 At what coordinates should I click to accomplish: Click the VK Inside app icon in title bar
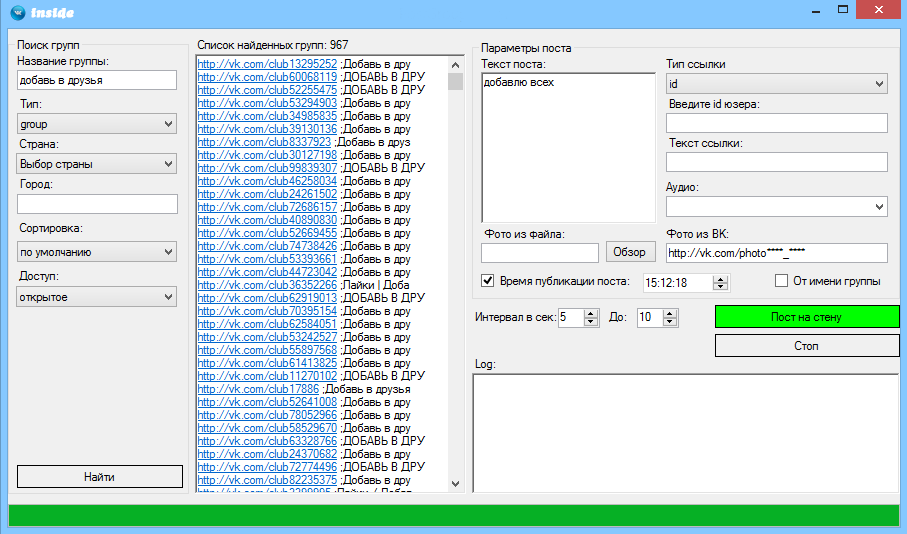[x=19, y=12]
